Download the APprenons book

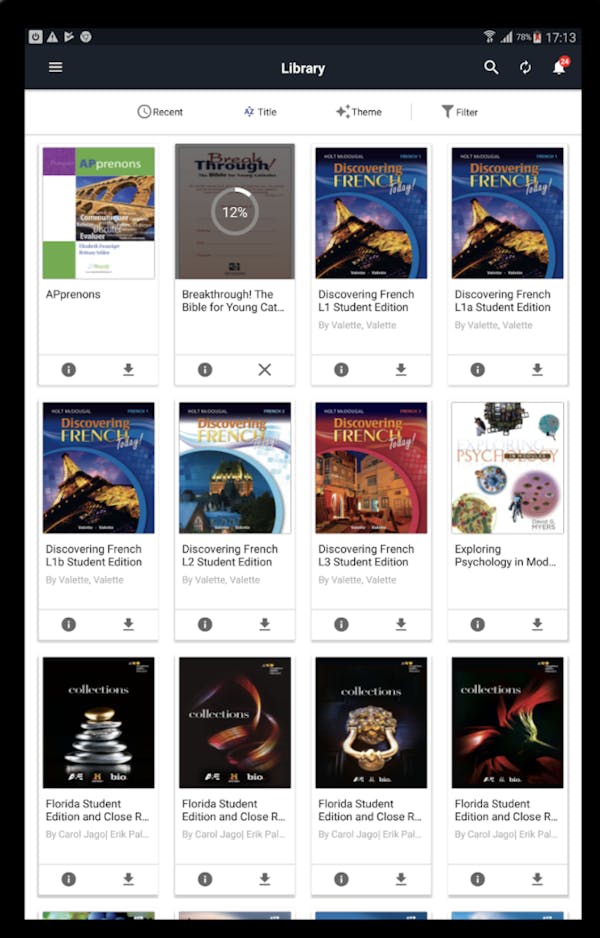coord(128,370)
